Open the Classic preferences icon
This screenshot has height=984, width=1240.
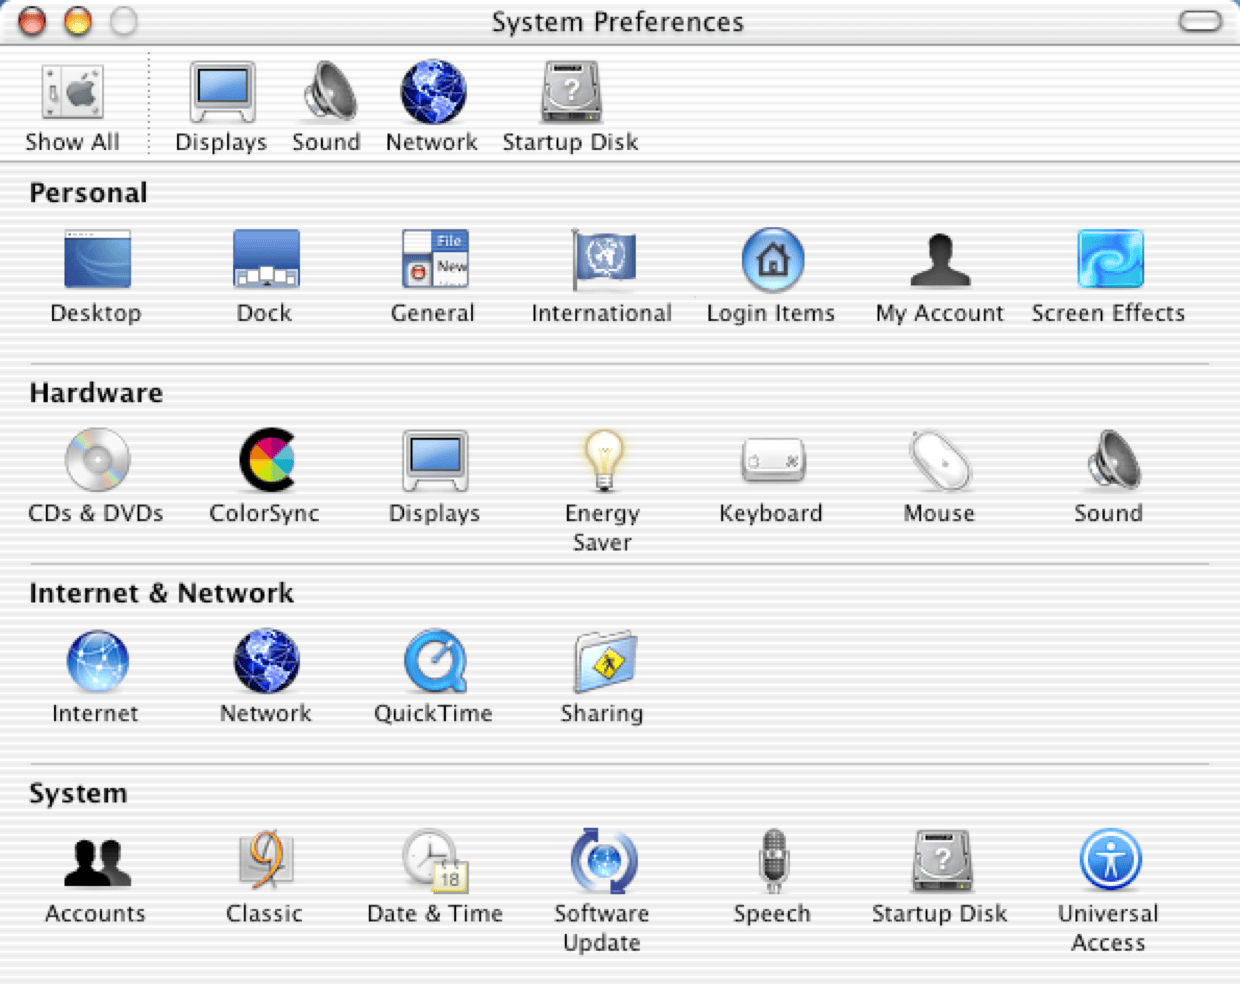[x=266, y=860]
